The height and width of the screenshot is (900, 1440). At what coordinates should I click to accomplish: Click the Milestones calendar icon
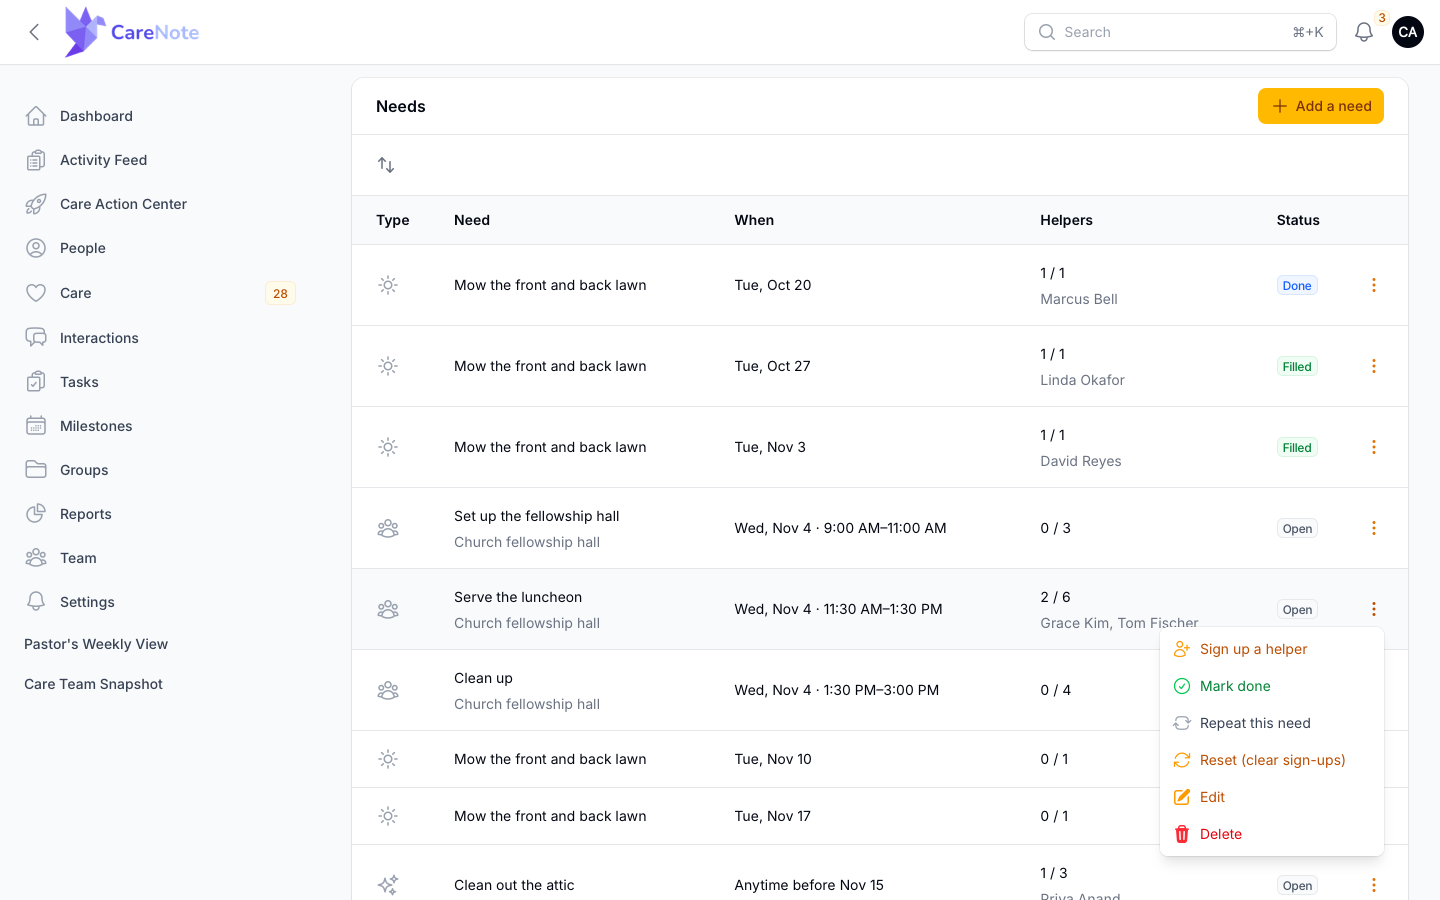click(x=36, y=426)
